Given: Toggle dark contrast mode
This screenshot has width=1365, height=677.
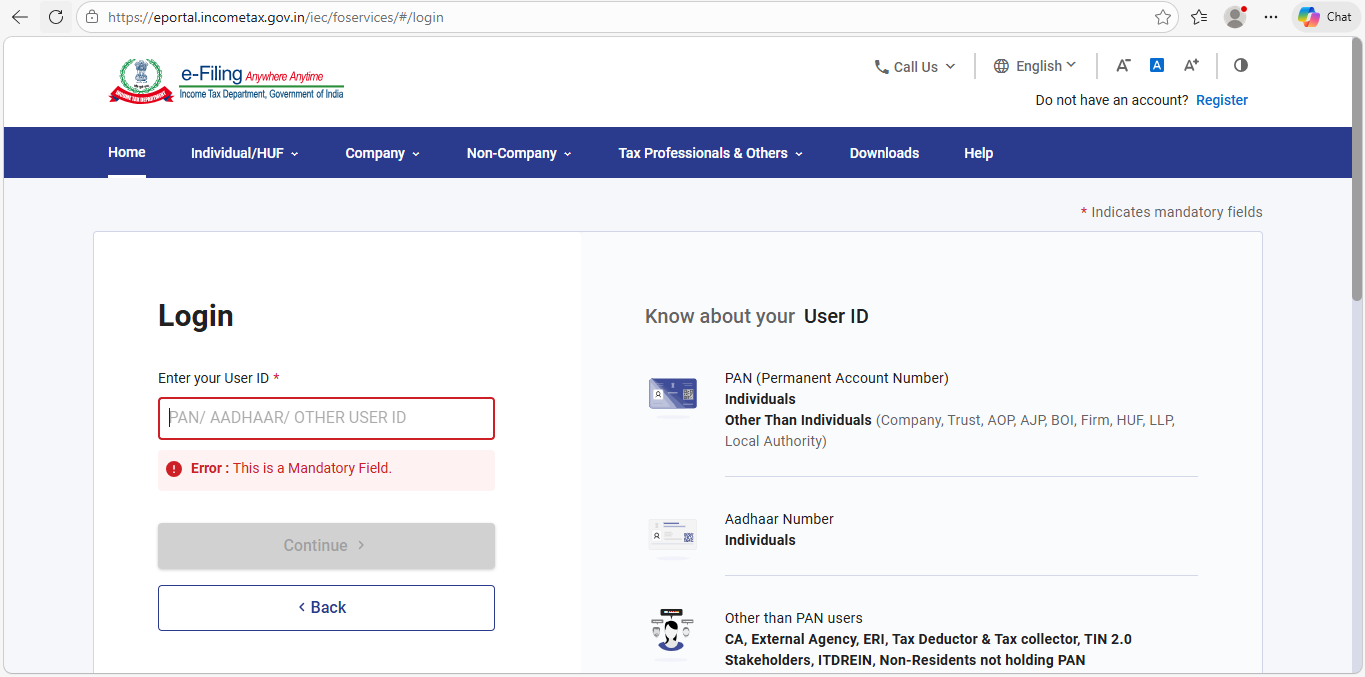Looking at the screenshot, I should [x=1240, y=64].
